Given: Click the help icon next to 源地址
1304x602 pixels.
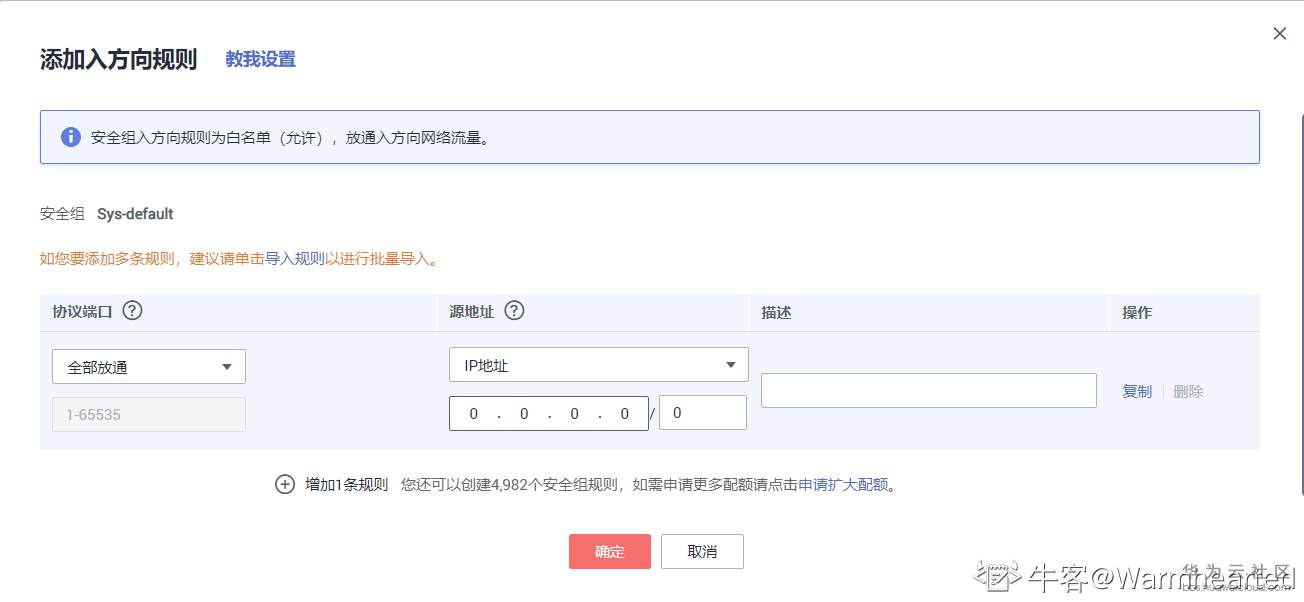Looking at the screenshot, I should click(514, 311).
